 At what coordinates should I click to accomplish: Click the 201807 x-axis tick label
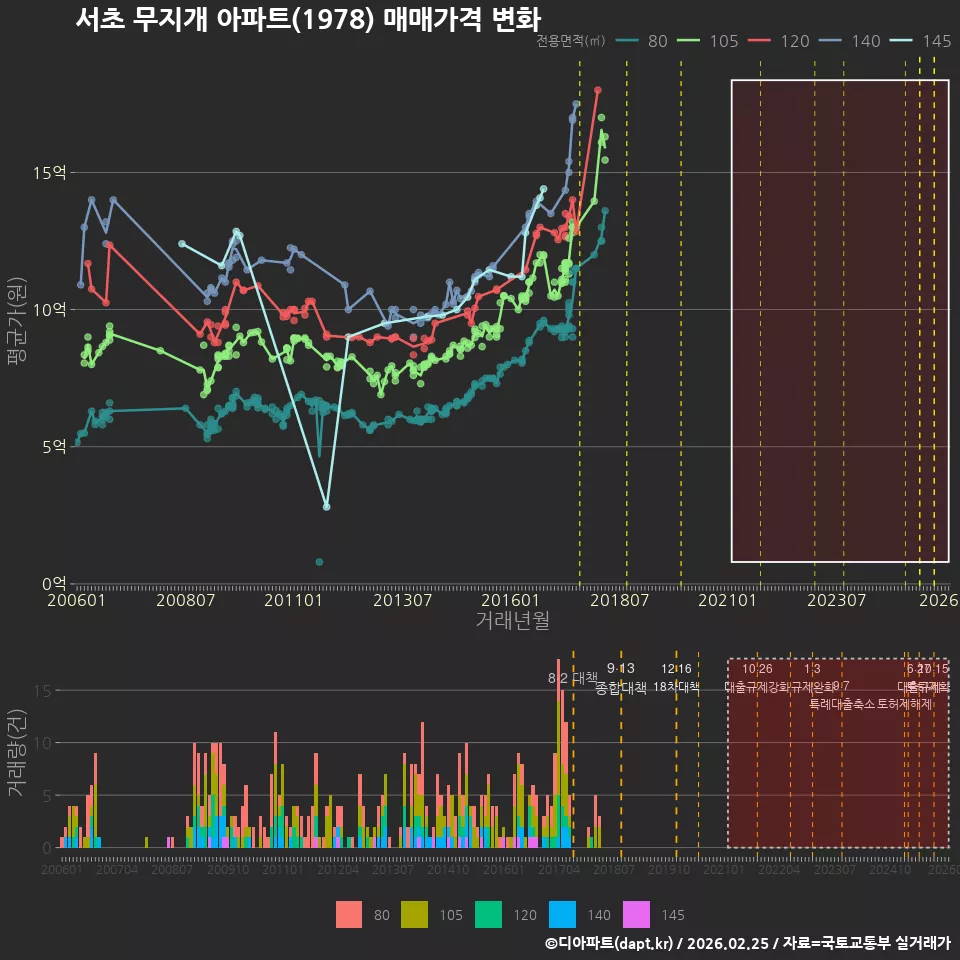[619, 600]
